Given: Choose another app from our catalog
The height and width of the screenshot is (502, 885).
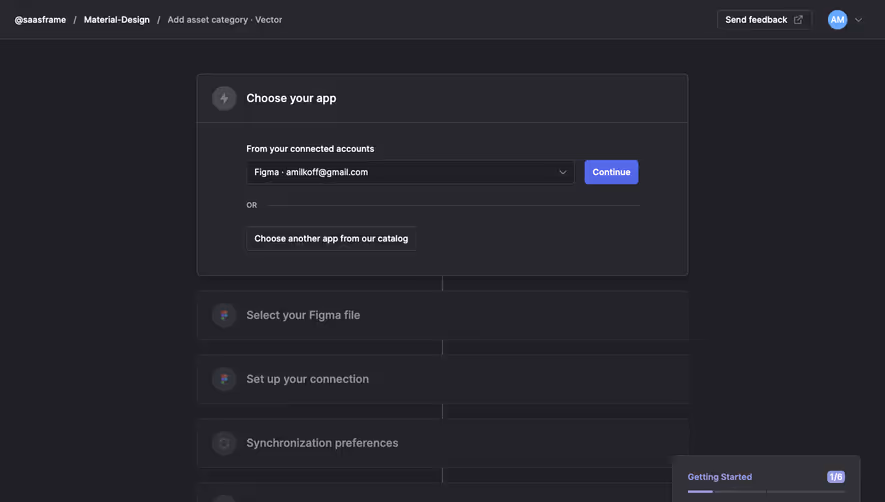Looking at the screenshot, I should (x=331, y=239).
